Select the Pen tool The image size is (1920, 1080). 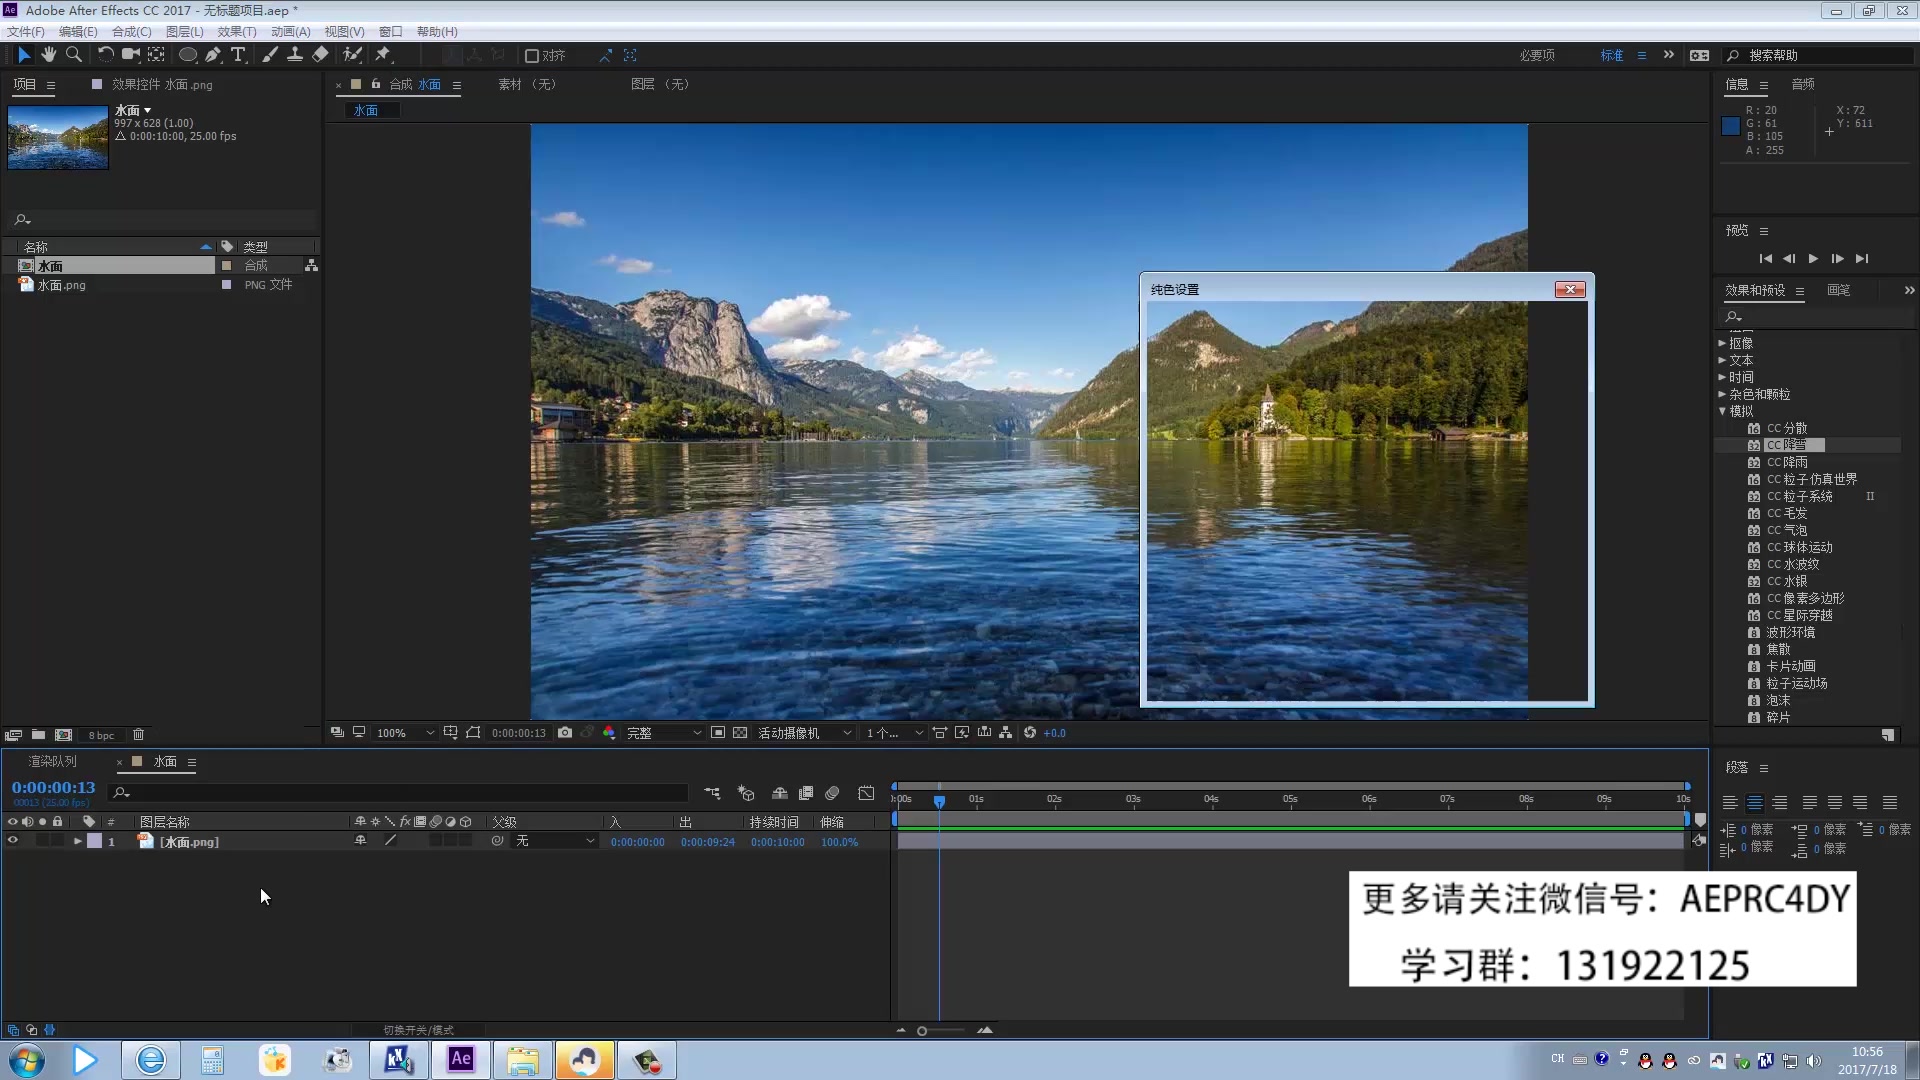213,55
